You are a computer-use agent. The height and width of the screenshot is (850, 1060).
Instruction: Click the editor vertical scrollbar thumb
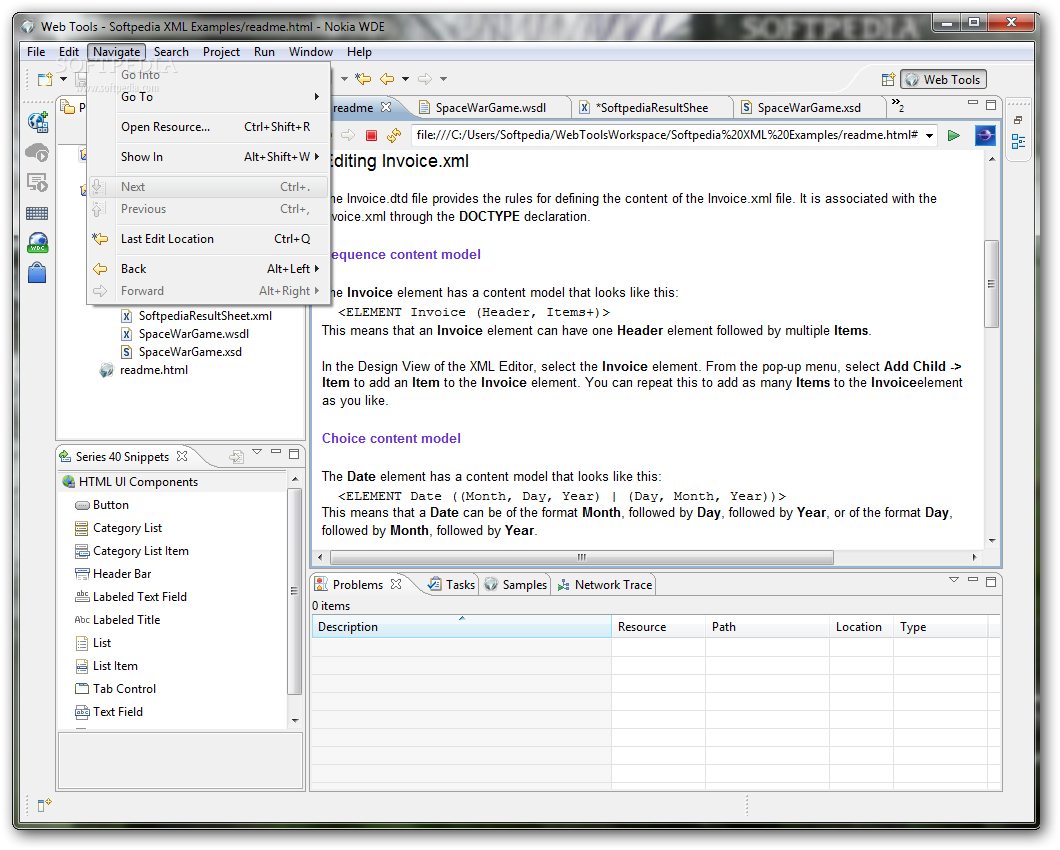992,284
